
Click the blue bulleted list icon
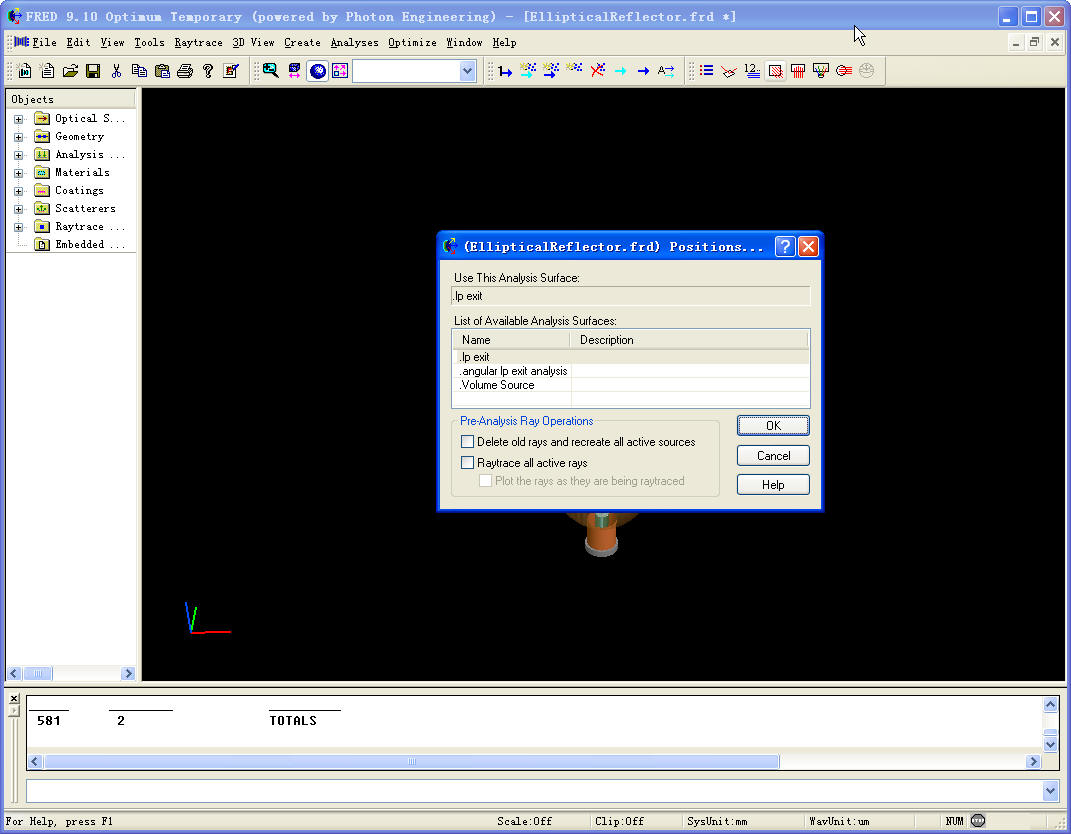[706, 70]
